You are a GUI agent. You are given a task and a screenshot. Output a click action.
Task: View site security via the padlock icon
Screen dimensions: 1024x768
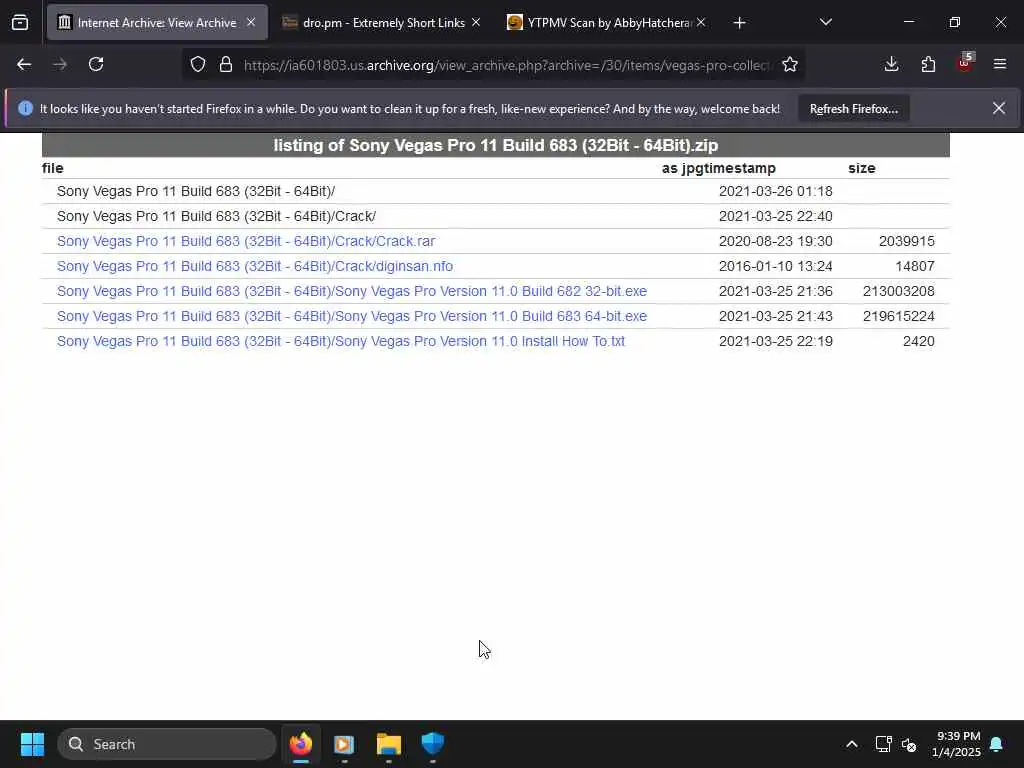point(226,64)
